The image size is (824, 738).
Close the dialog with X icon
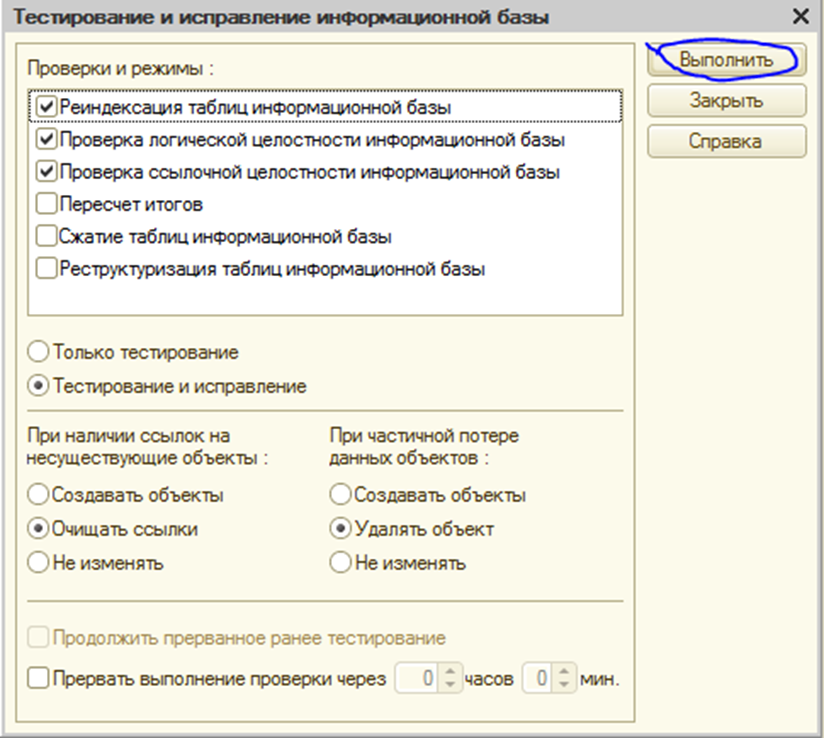[799, 16]
